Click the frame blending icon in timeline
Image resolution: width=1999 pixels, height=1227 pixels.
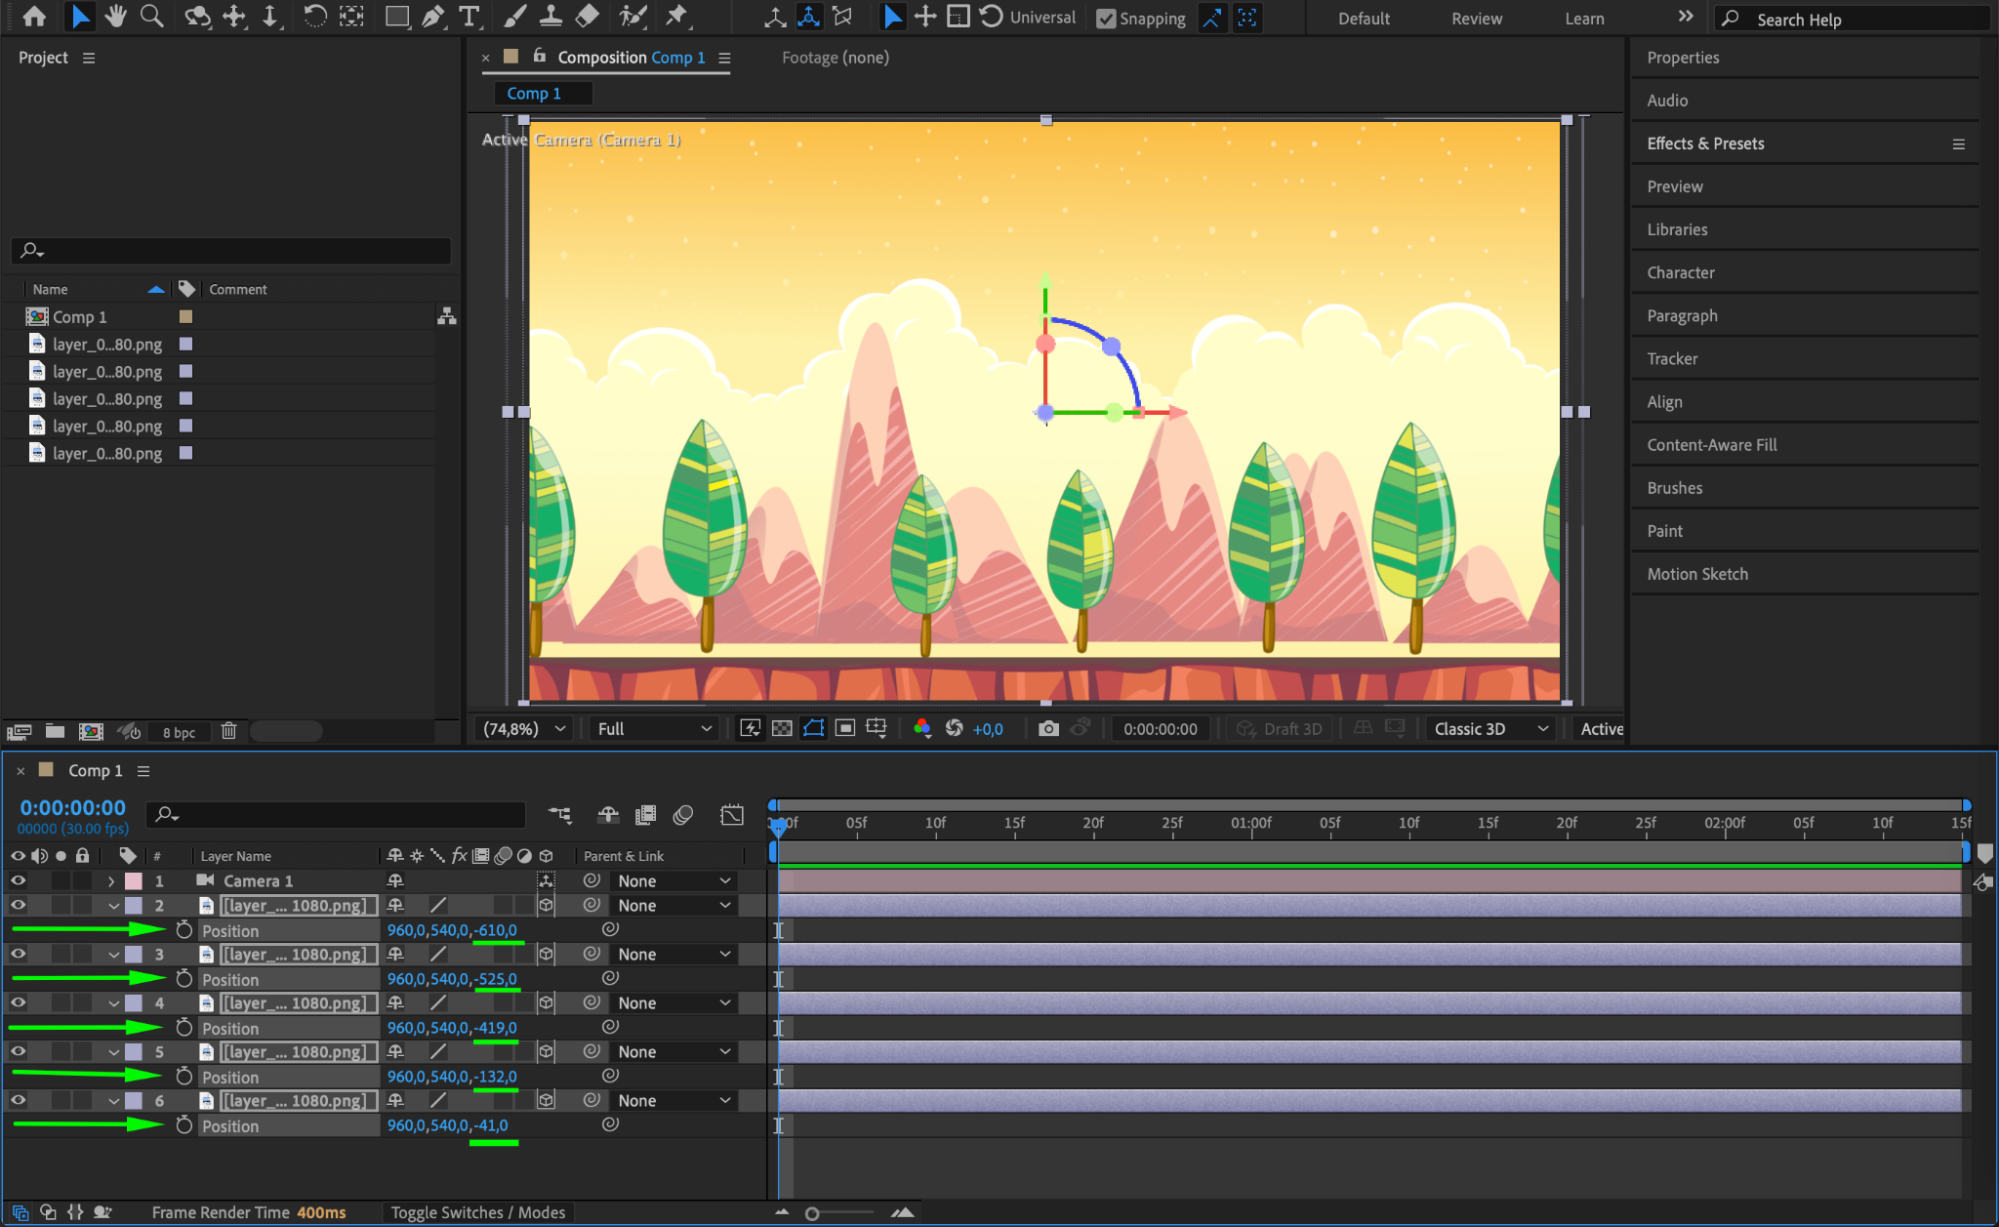coord(646,815)
